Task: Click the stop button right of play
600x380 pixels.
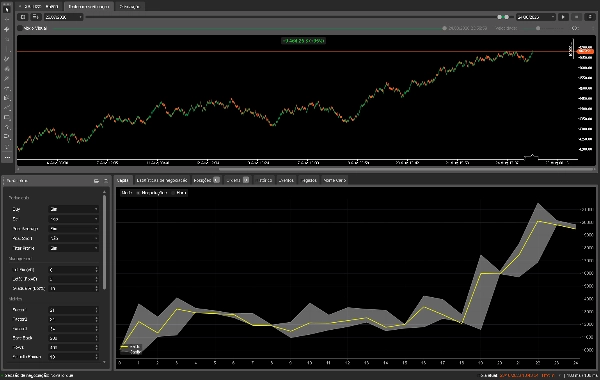Action: coord(576,17)
